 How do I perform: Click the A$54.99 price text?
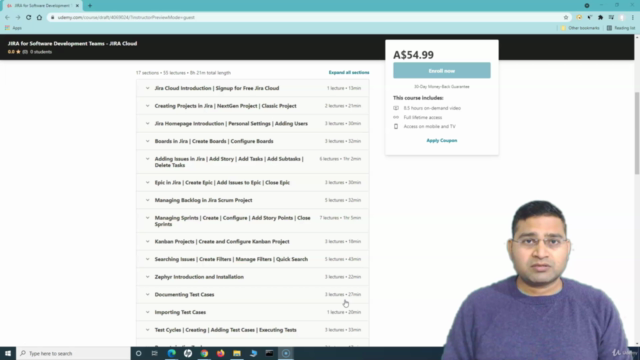pyautogui.click(x=413, y=55)
